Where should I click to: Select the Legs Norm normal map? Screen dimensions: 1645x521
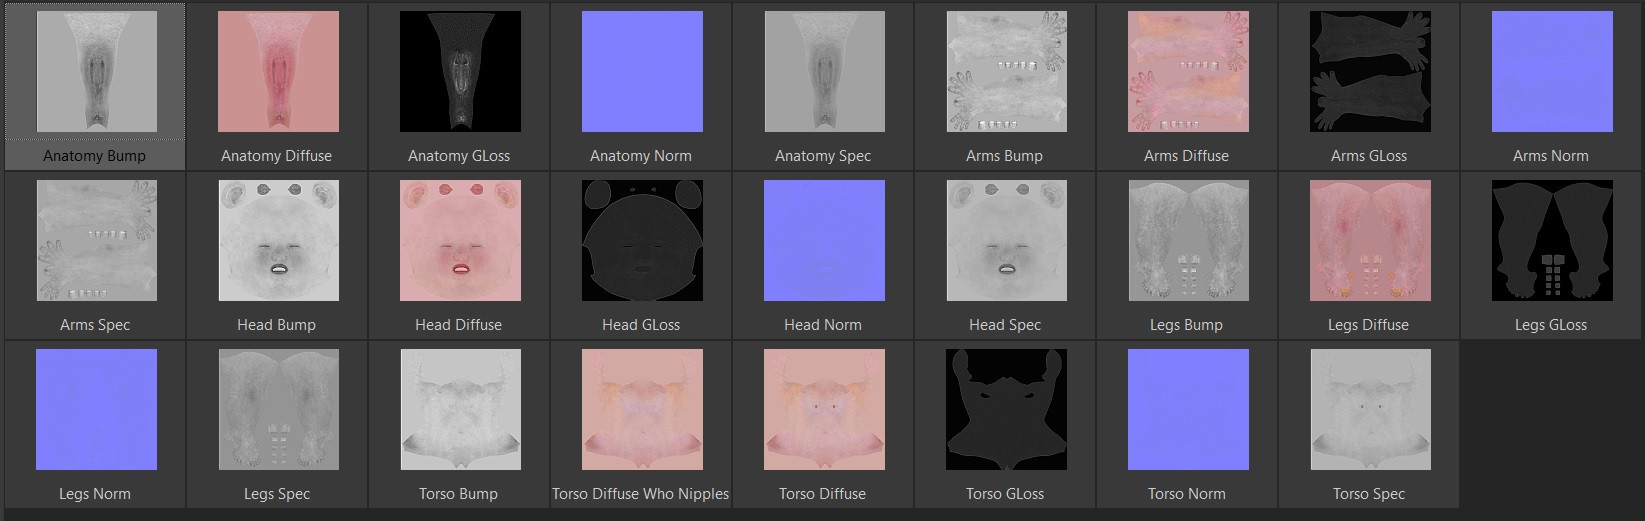point(96,410)
